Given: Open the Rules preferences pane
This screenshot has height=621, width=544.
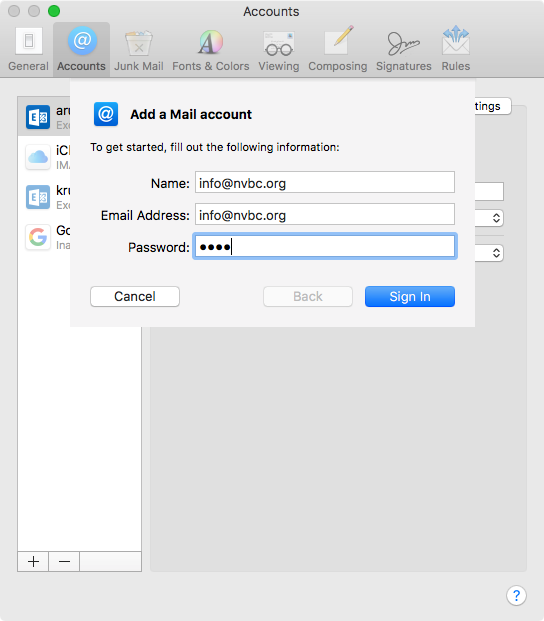Looking at the screenshot, I should pyautogui.click(x=456, y=50).
